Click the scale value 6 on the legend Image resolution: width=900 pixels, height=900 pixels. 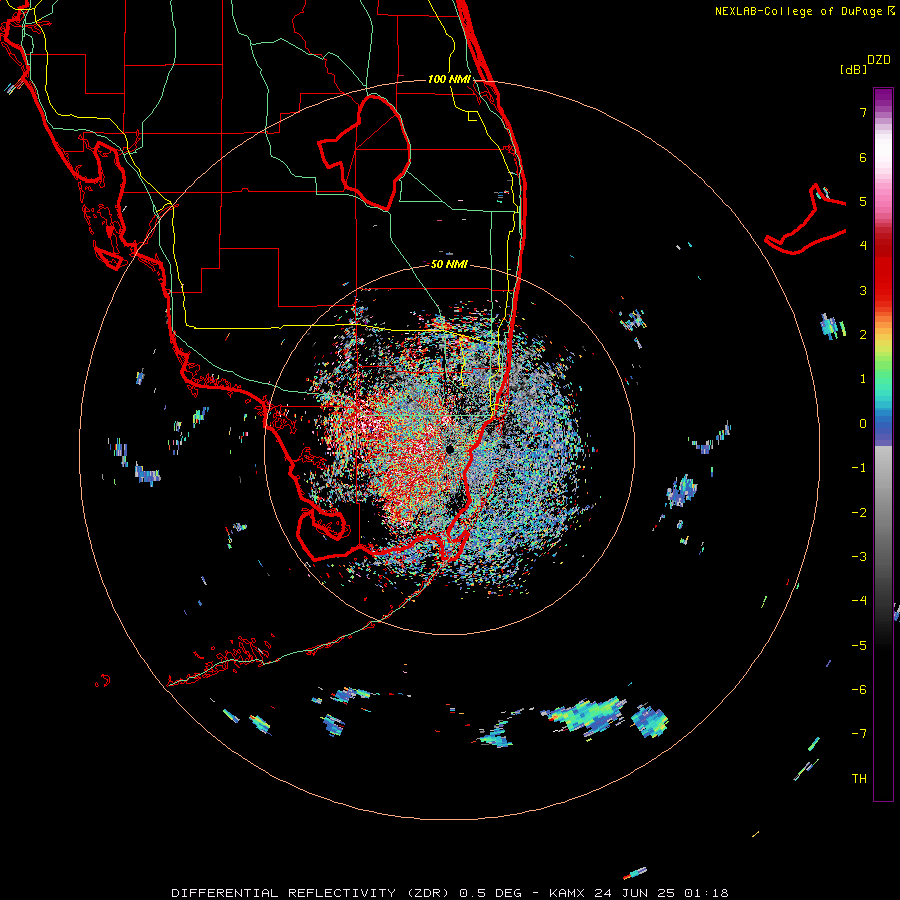[863, 157]
